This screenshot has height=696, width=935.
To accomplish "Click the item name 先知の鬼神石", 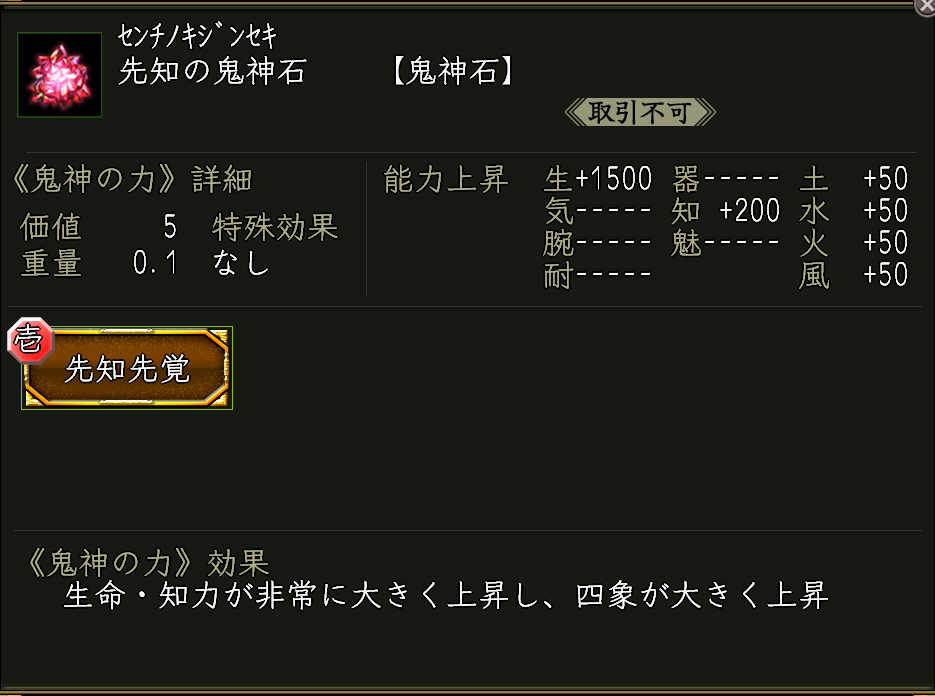I will (x=212, y=72).
